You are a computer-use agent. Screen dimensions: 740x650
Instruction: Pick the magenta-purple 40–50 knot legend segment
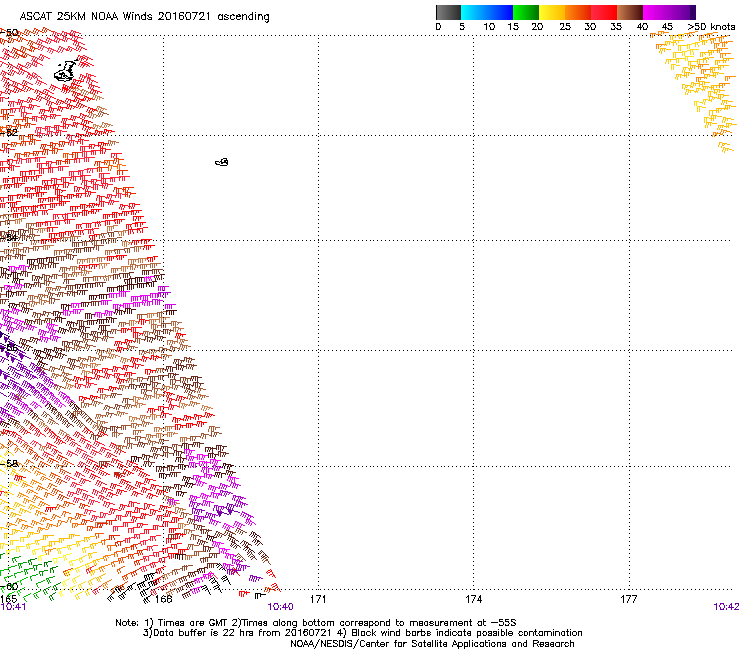669,12
